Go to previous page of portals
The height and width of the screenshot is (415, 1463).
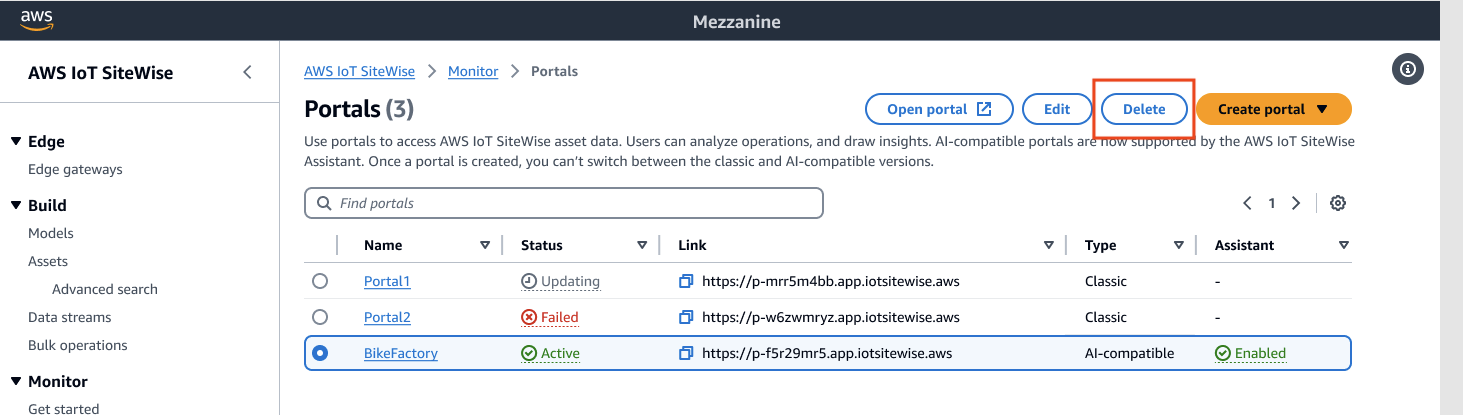pyautogui.click(x=1248, y=203)
